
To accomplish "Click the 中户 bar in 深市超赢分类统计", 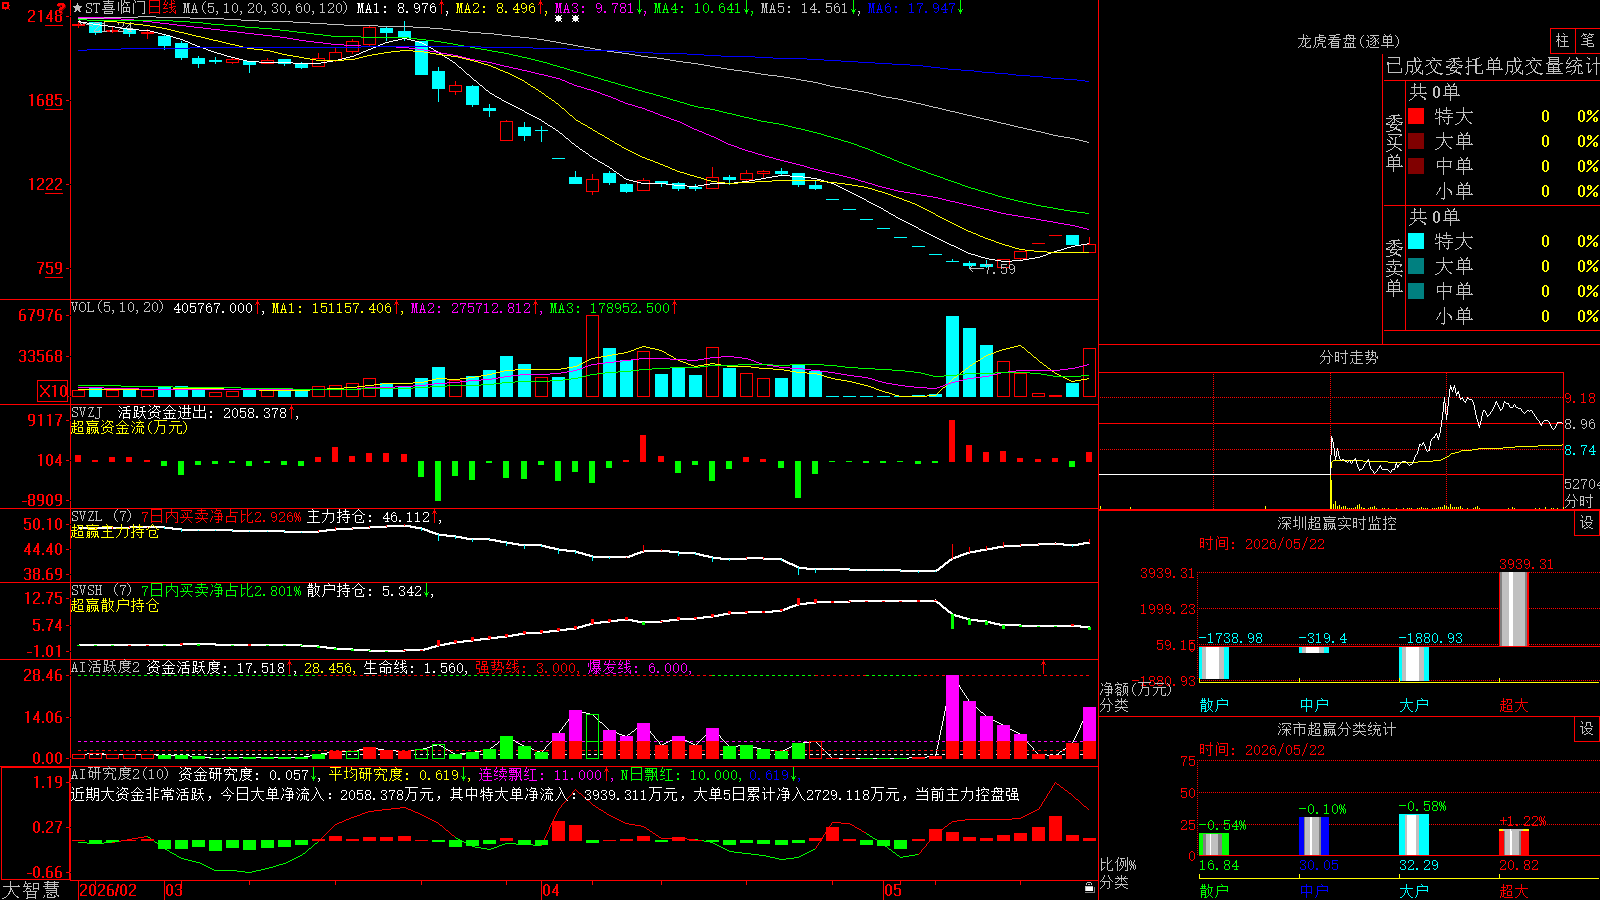I will click(1314, 836).
